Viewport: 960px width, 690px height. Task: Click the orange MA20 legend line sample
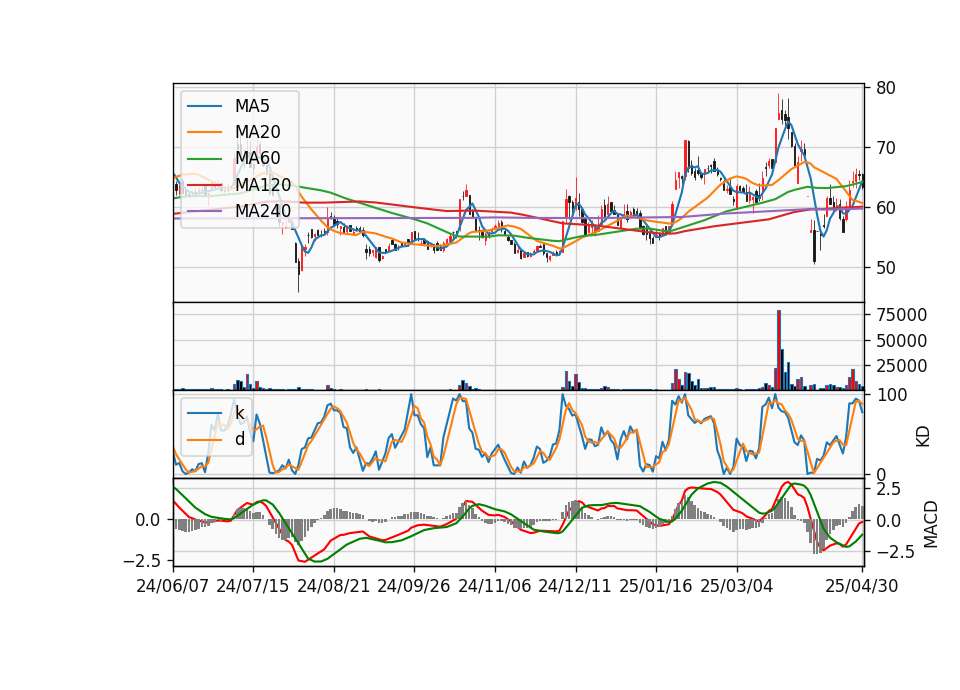(204, 132)
